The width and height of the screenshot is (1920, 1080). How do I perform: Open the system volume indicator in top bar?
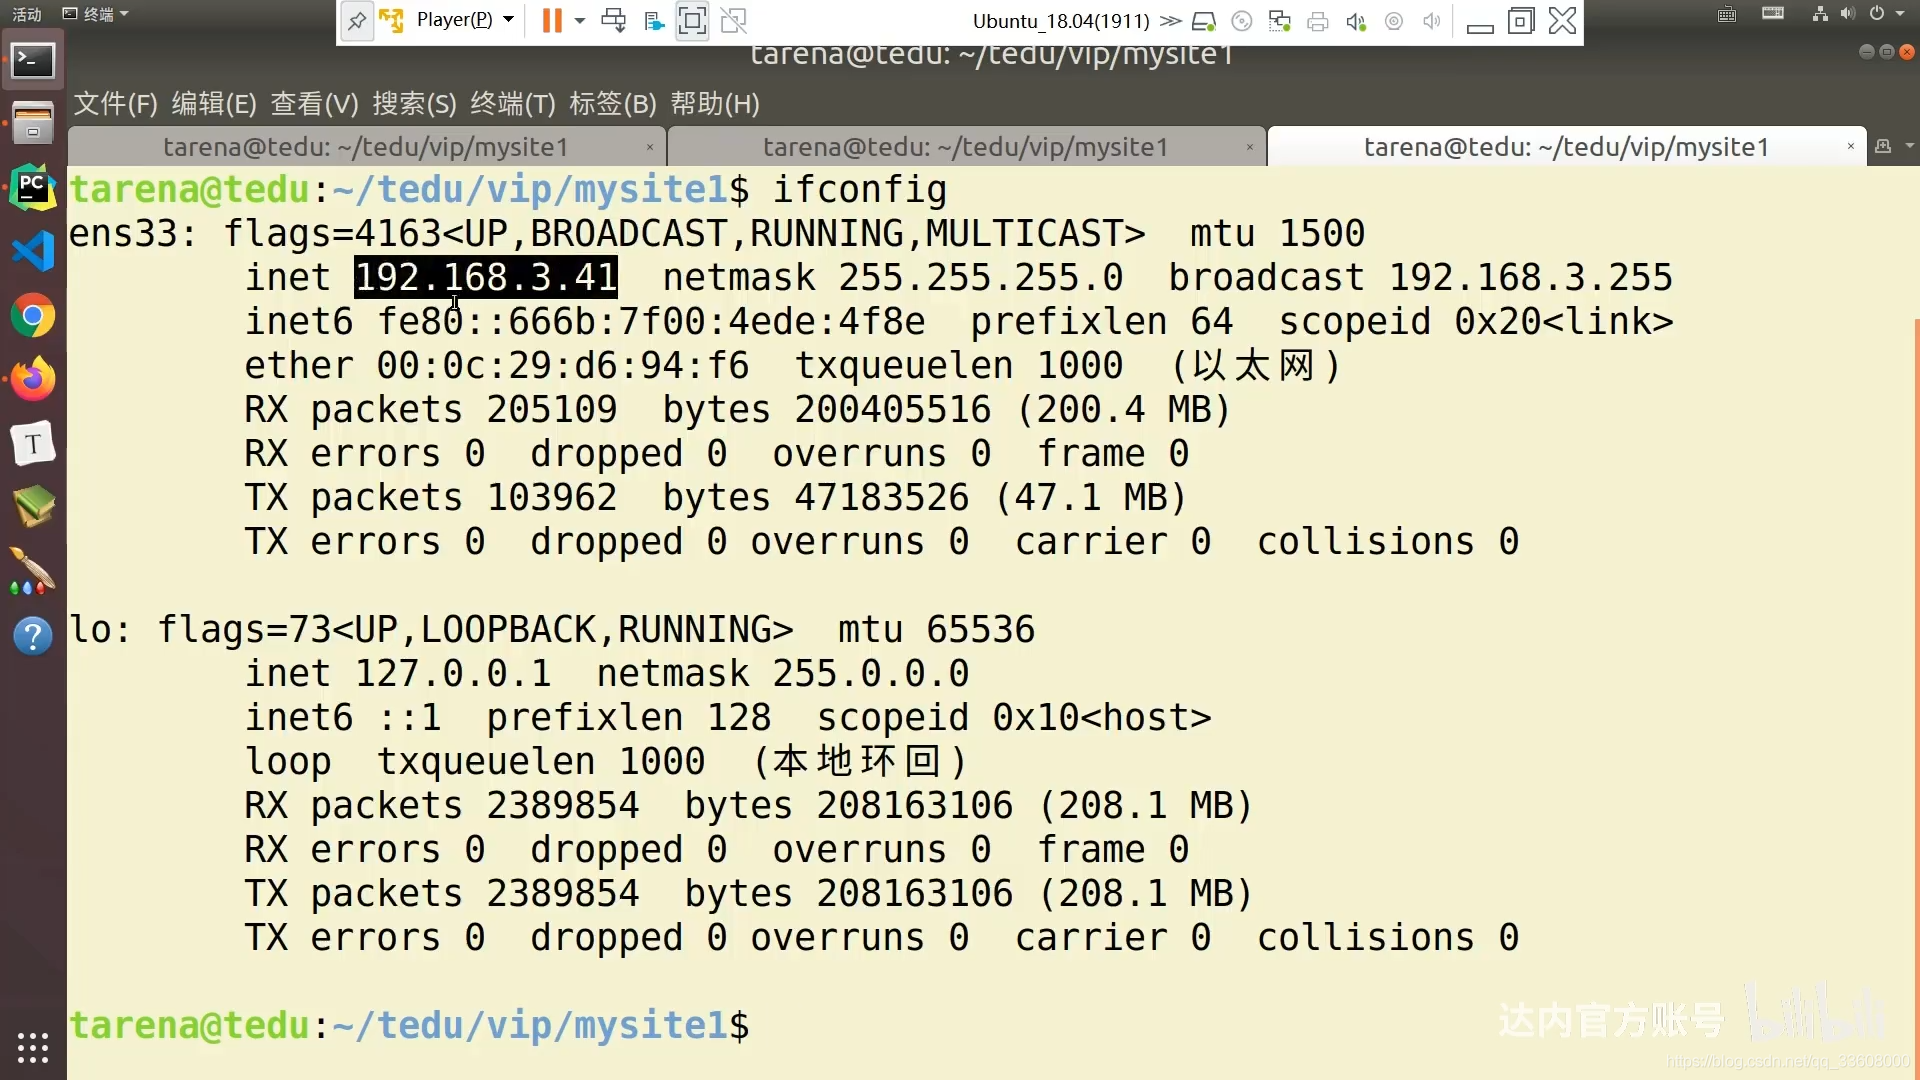tap(1847, 14)
